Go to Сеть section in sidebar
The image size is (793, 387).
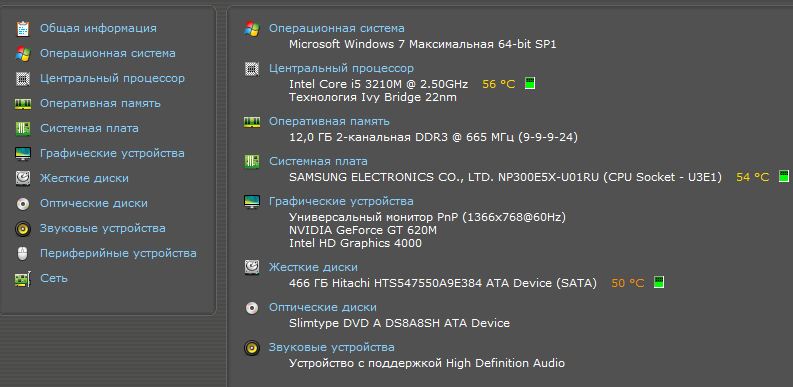pos(54,278)
